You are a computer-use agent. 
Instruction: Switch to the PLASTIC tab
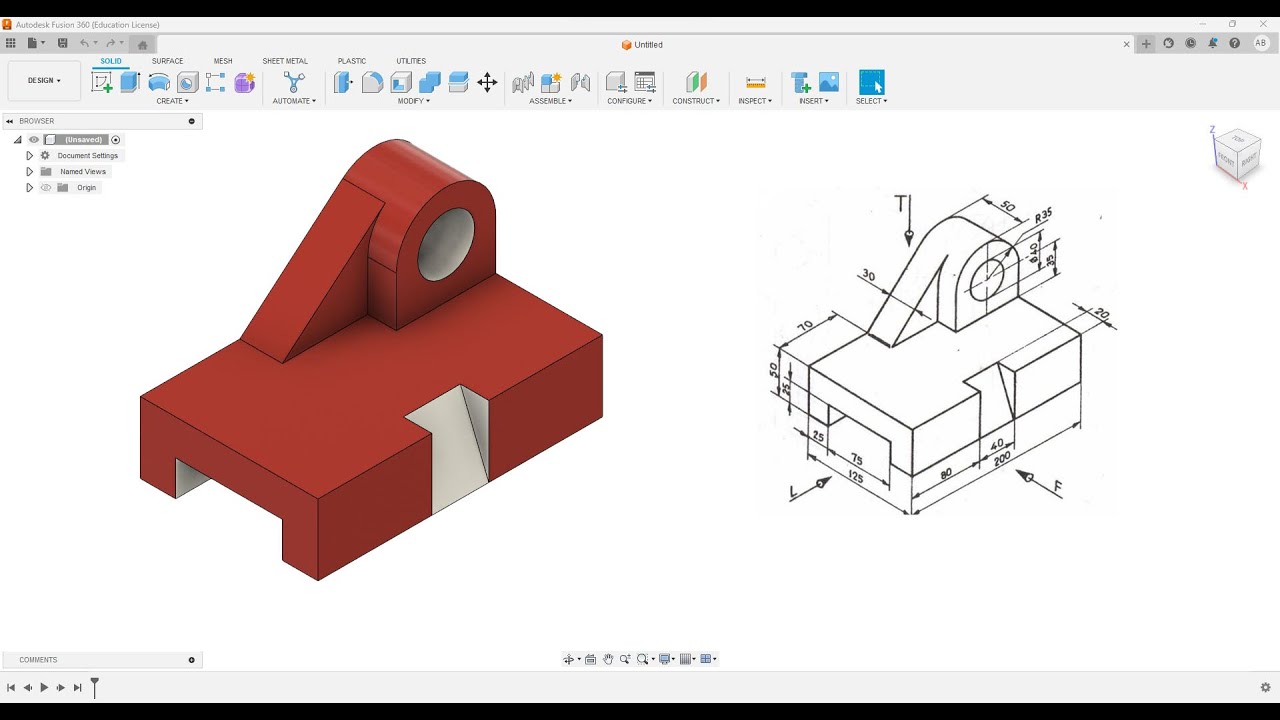(352, 61)
